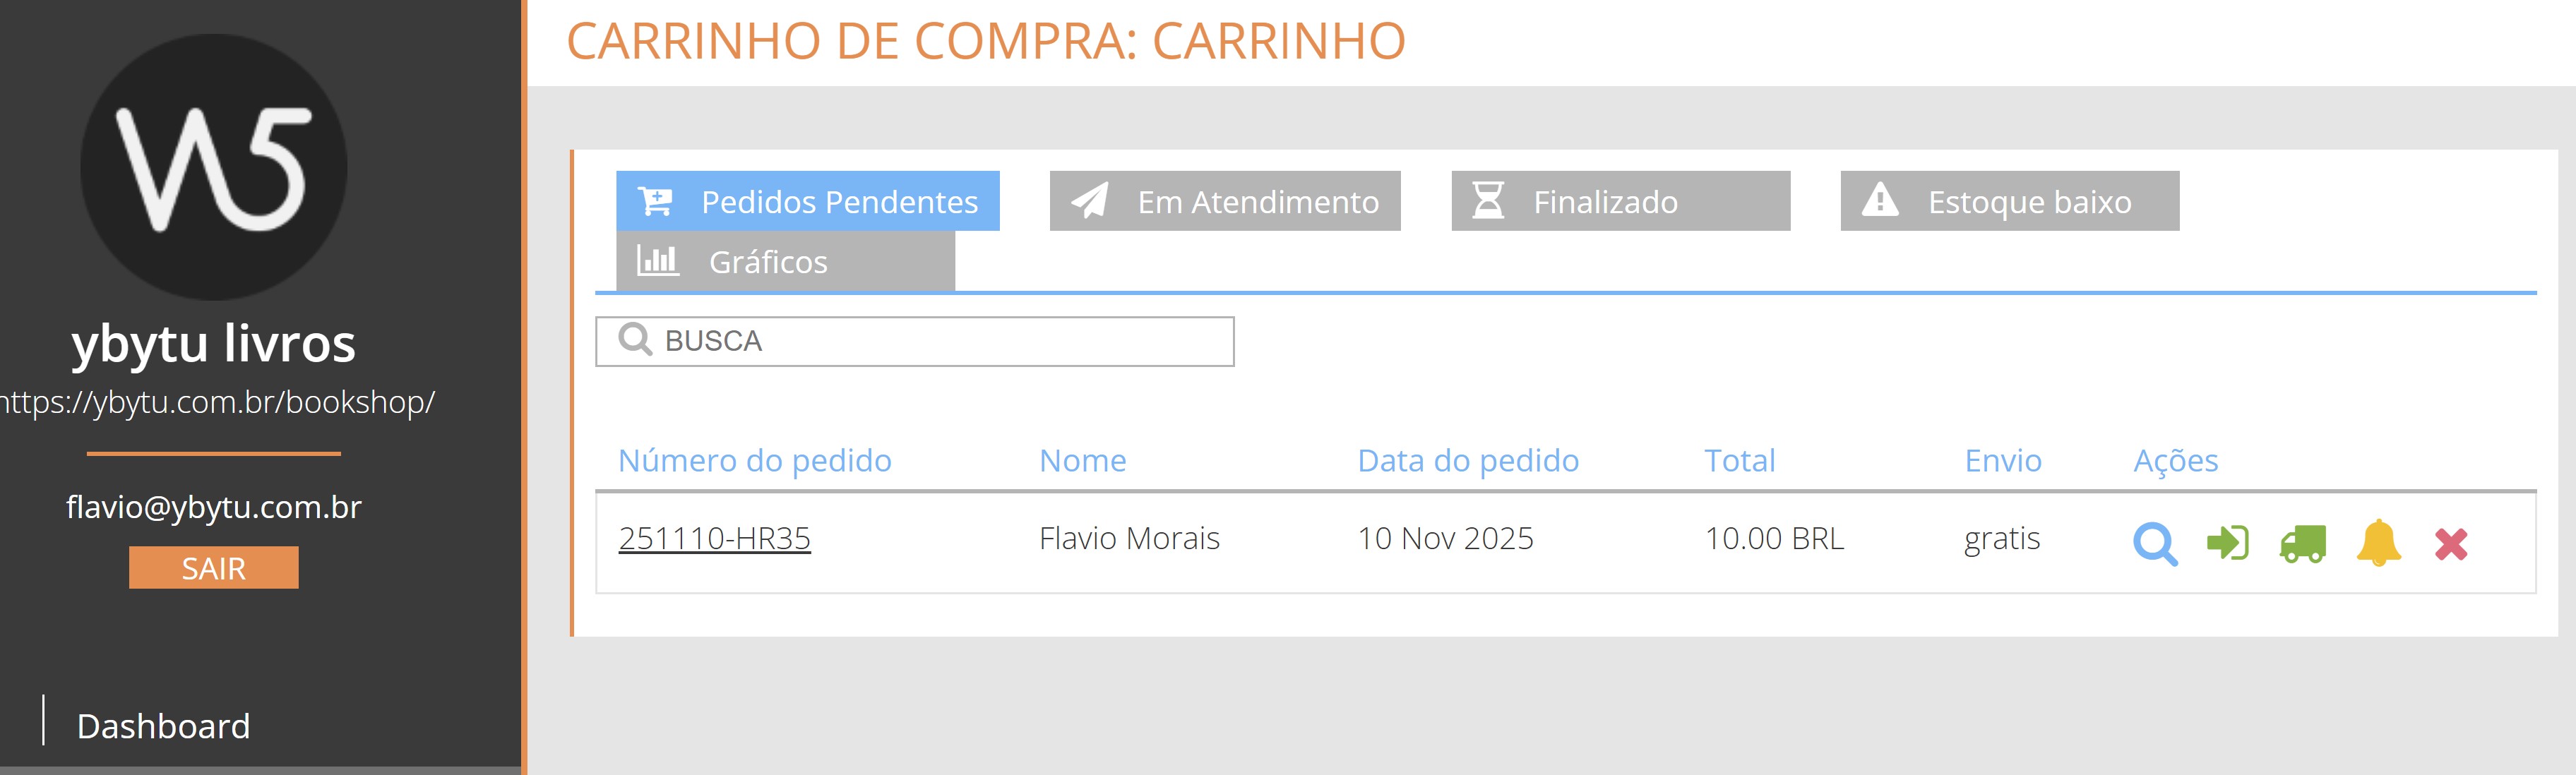Switch to the Gráficos tab
The width and height of the screenshot is (2576, 775).
[x=785, y=262]
